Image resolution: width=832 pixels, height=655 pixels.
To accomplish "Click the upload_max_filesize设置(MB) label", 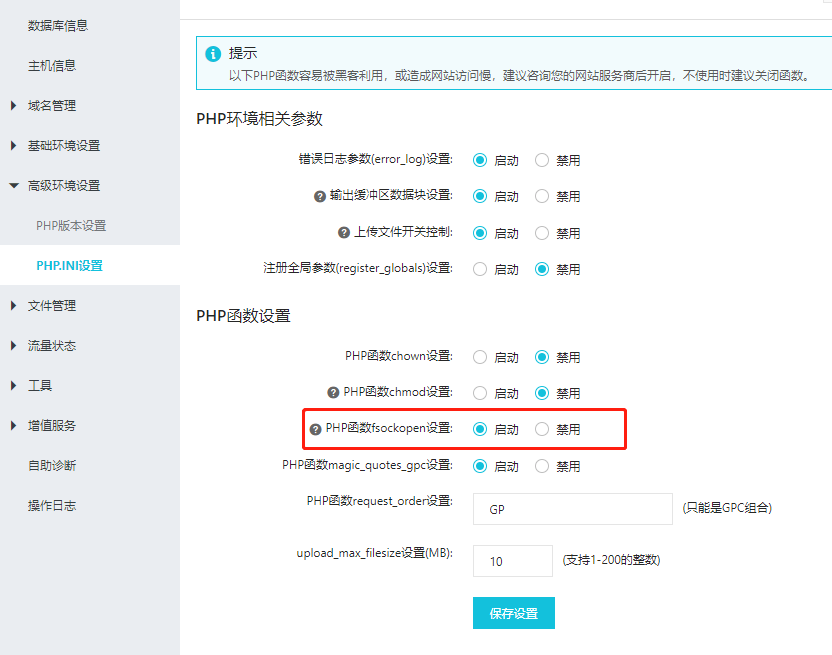I will 375,553.
